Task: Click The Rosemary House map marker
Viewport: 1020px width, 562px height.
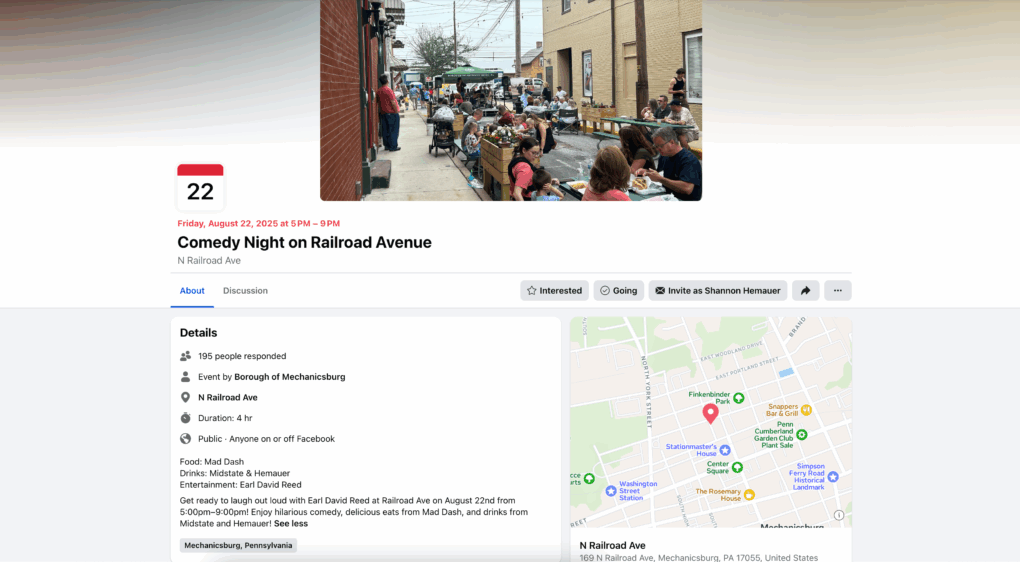Action: click(749, 495)
